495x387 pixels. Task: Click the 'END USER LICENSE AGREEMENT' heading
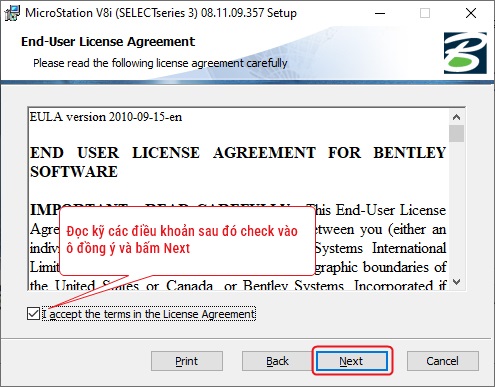pyautogui.click(x=238, y=162)
